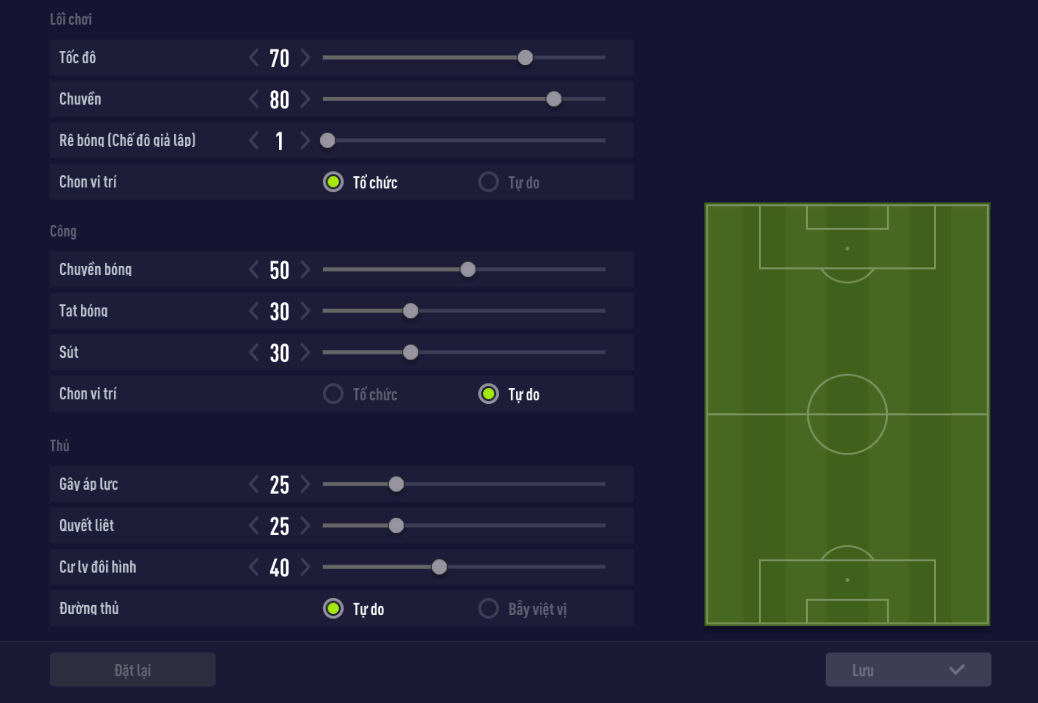Image resolution: width=1038 pixels, height=703 pixels.
Task: Decrease Chuyền bóng value with left arrow
Action: pos(254,270)
